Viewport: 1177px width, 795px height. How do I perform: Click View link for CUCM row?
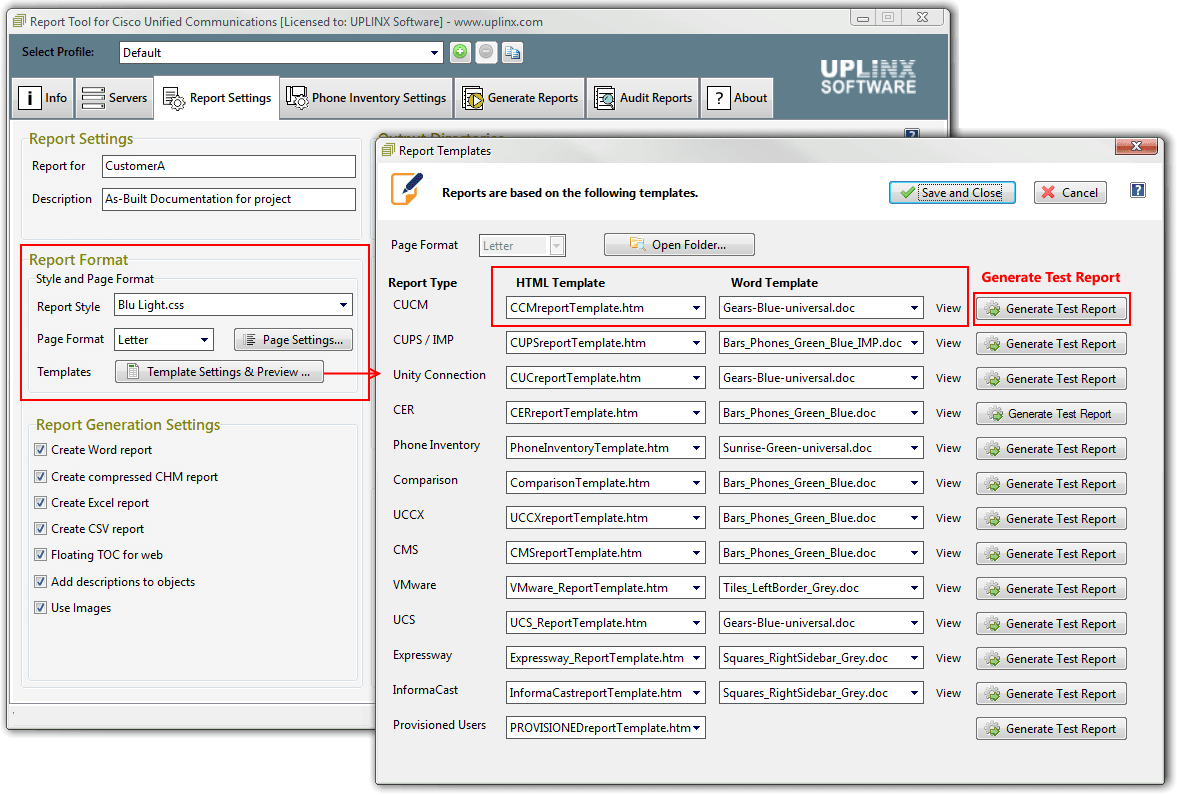tap(948, 309)
